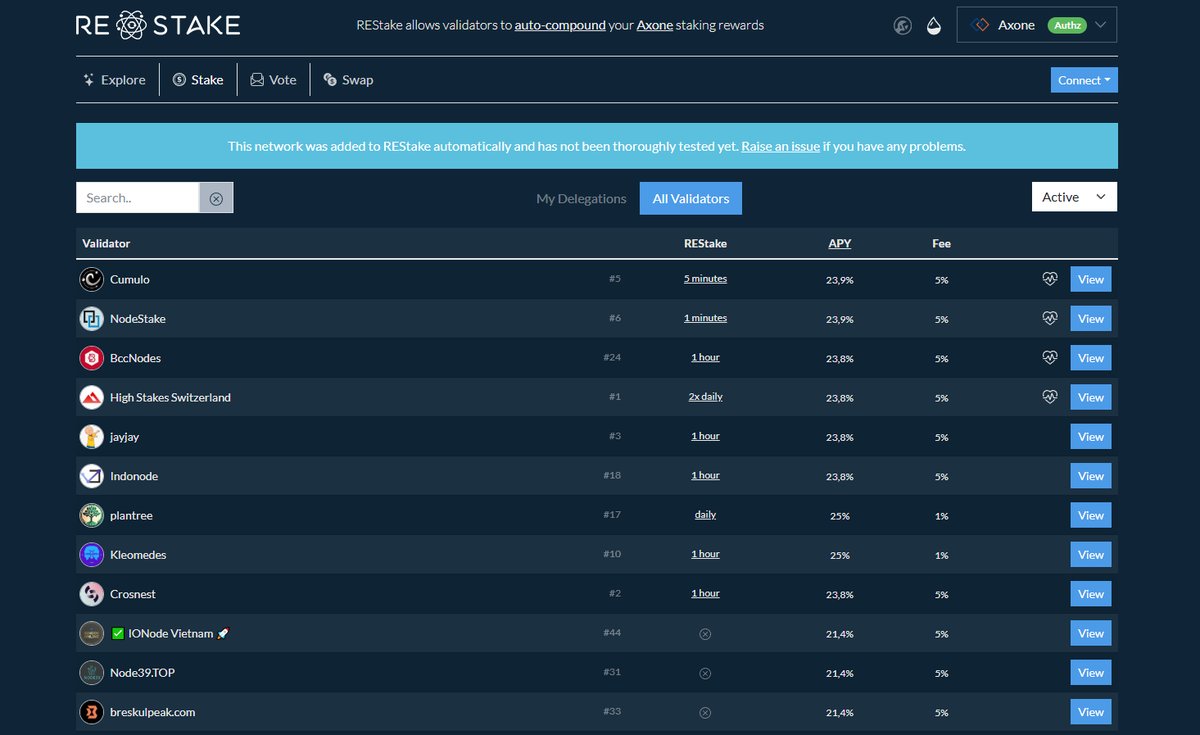Go to the Stake tab

pyautogui.click(x=198, y=80)
